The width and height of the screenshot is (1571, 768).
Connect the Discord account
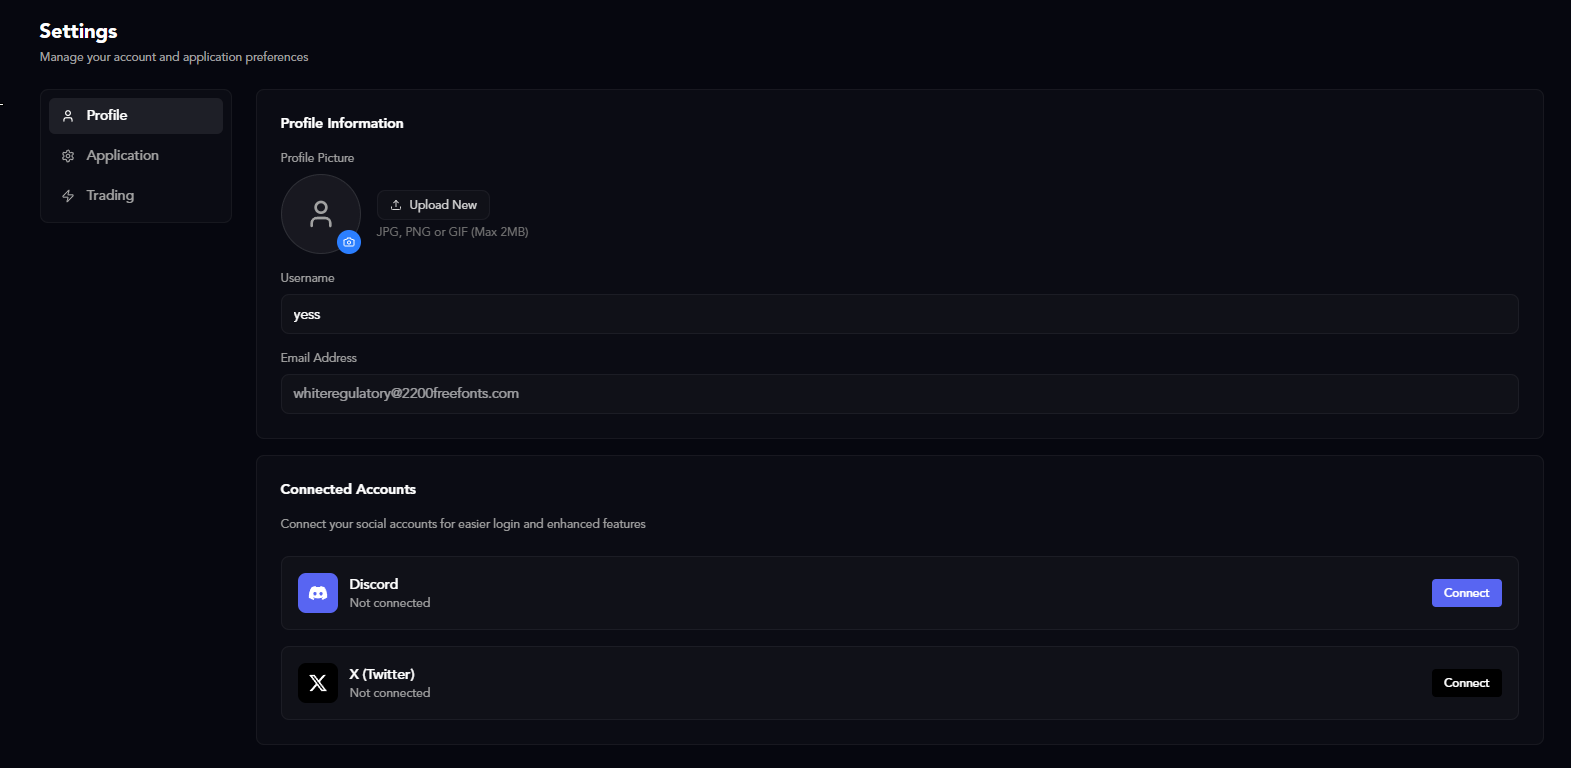pos(1466,592)
